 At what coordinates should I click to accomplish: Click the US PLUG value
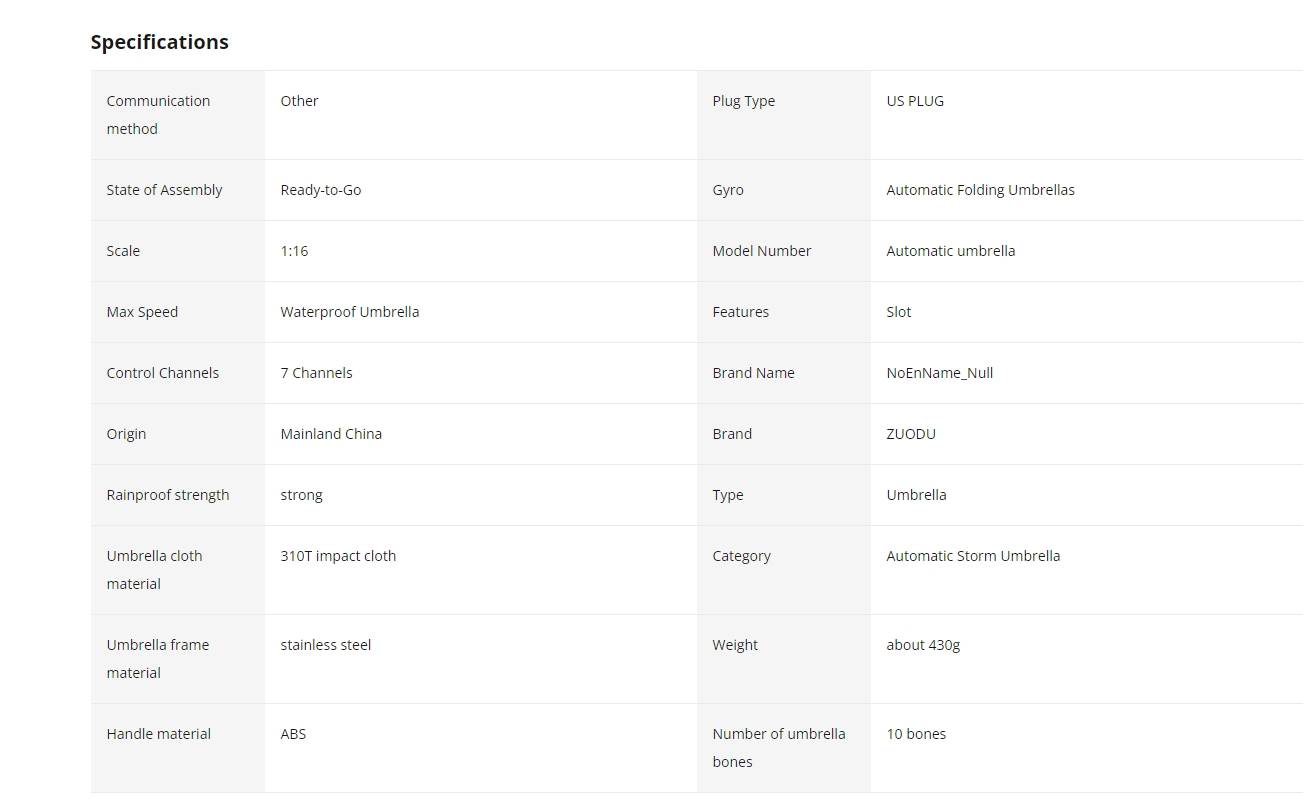[915, 101]
